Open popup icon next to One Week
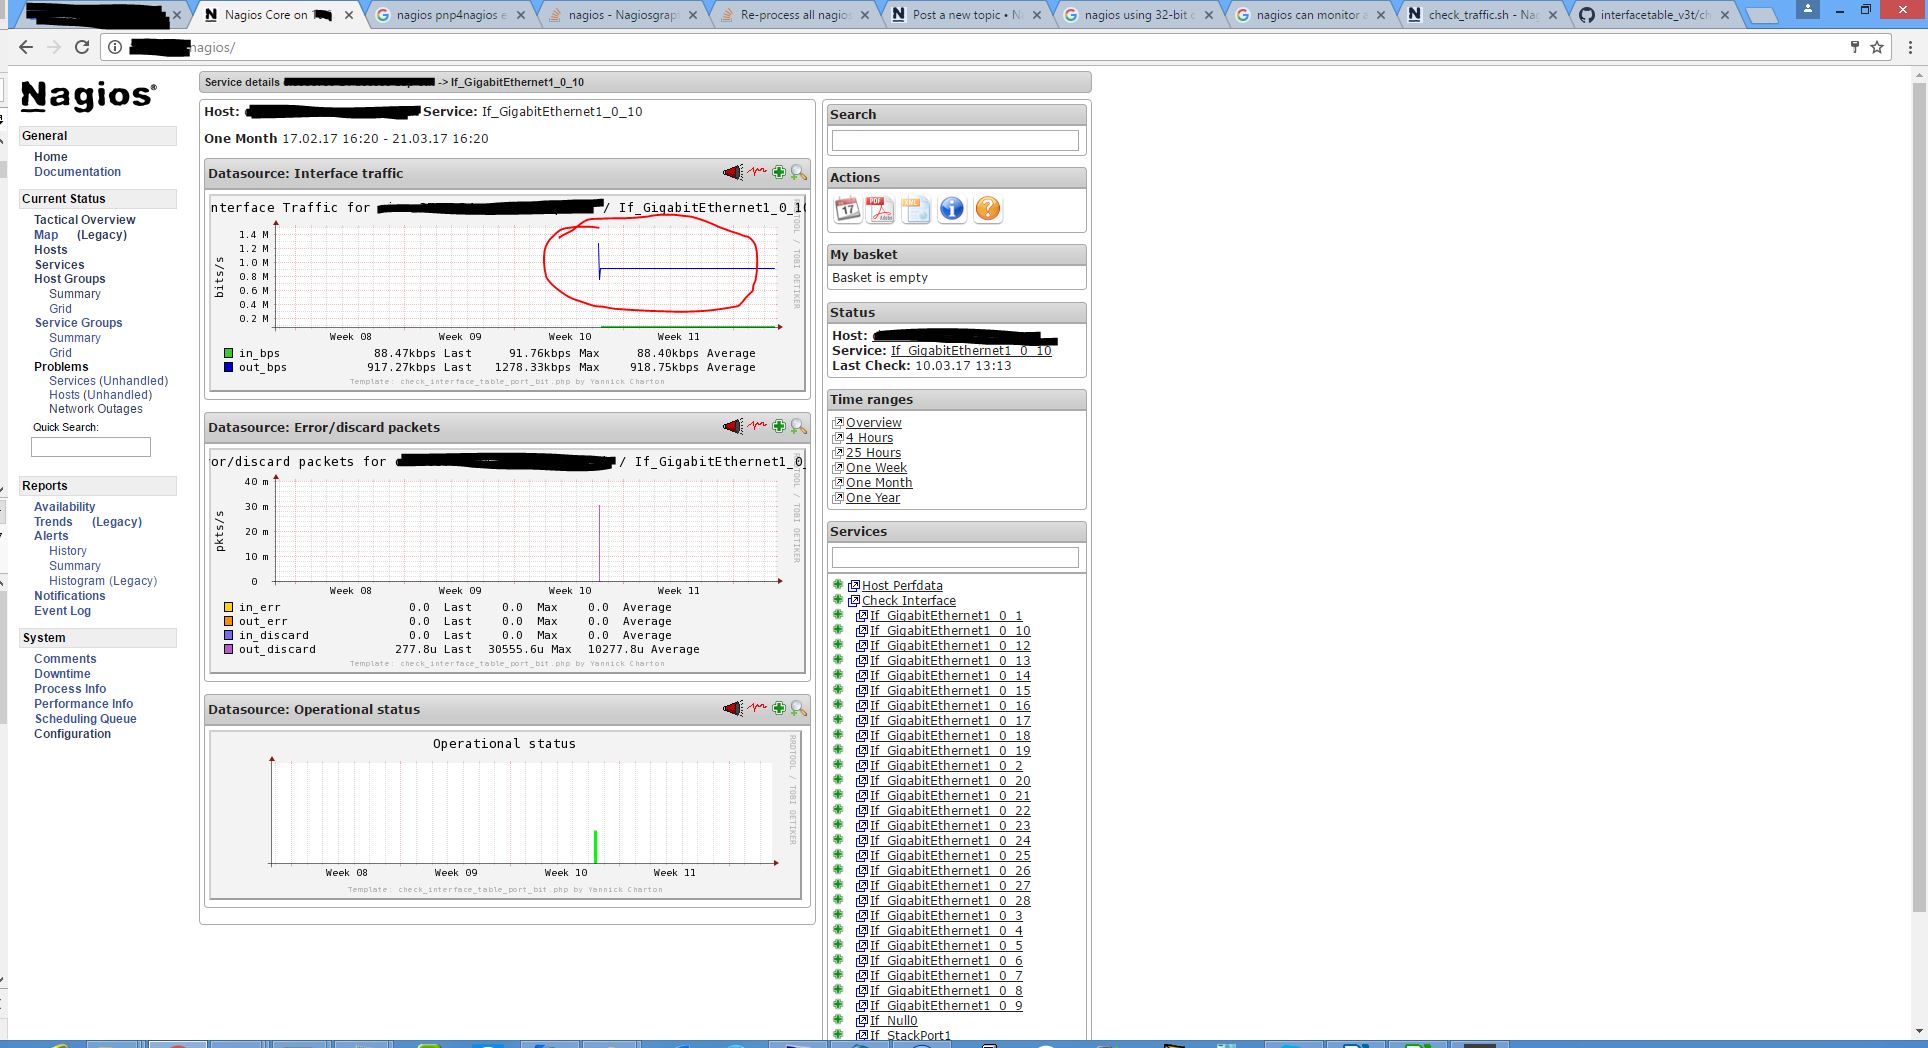This screenshot has height=1048, width=1928. coord(838,468)
